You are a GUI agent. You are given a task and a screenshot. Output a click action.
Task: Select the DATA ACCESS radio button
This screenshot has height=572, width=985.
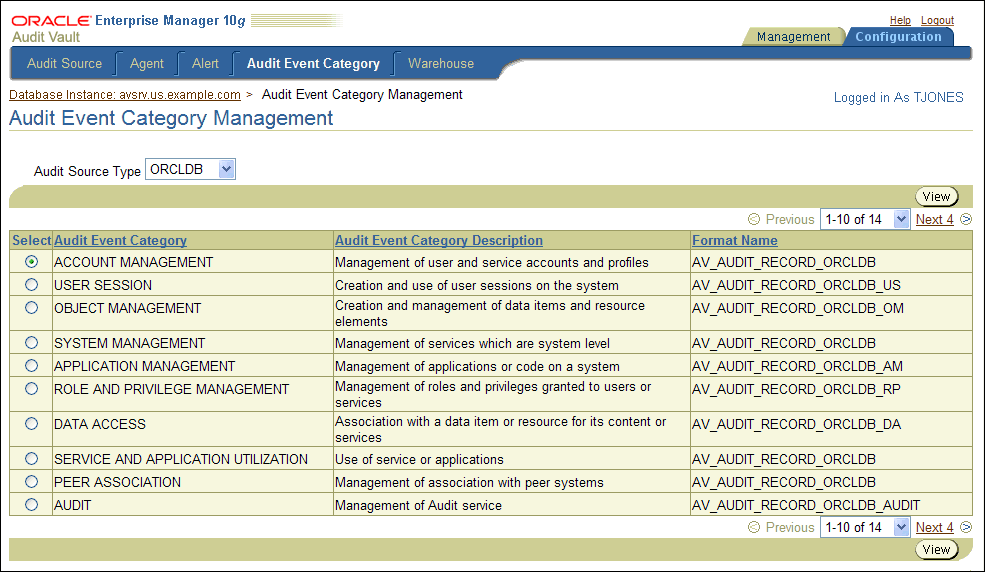pyautogui.click(x=32, y=424)
